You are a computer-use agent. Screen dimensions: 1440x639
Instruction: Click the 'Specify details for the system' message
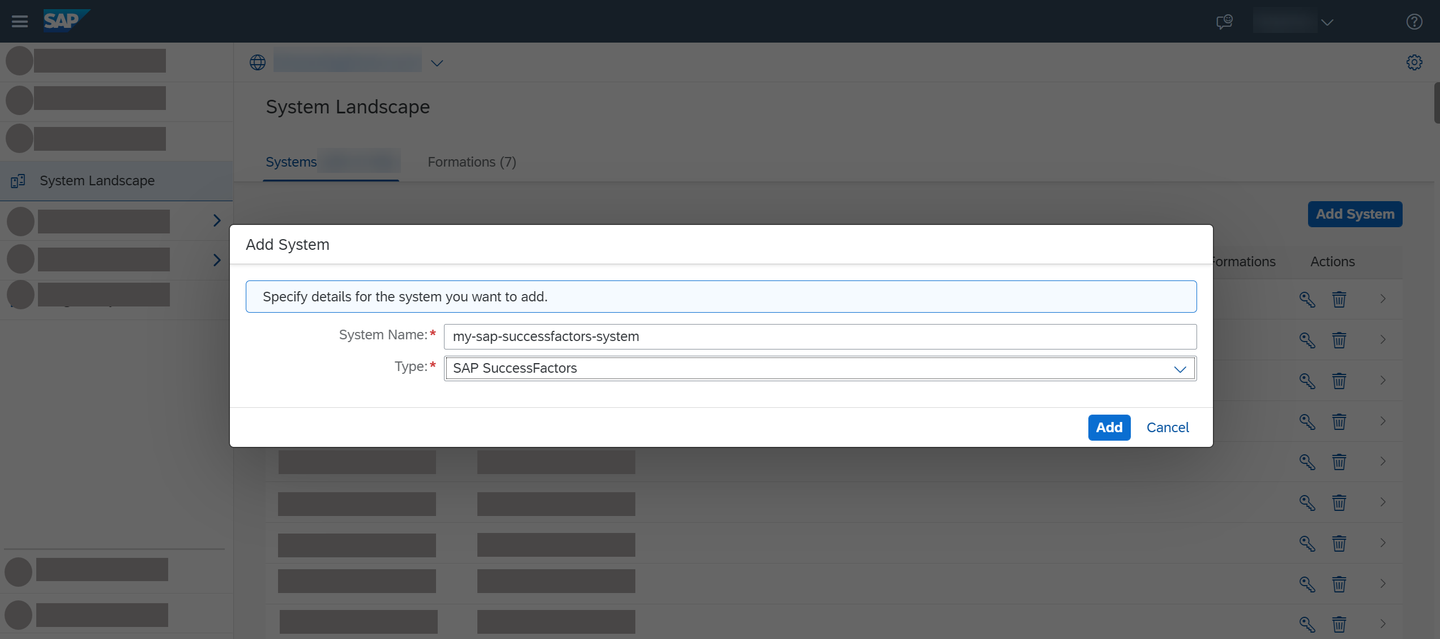(721, 297)
